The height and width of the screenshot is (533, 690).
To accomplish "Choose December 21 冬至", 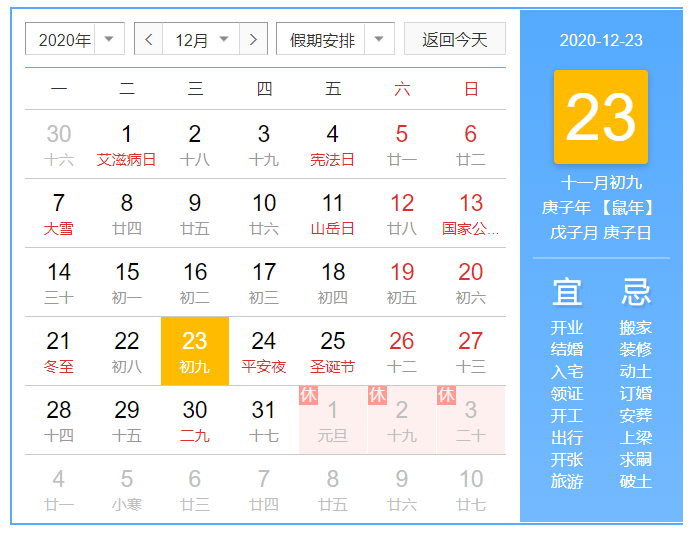I will coord(59,351).
